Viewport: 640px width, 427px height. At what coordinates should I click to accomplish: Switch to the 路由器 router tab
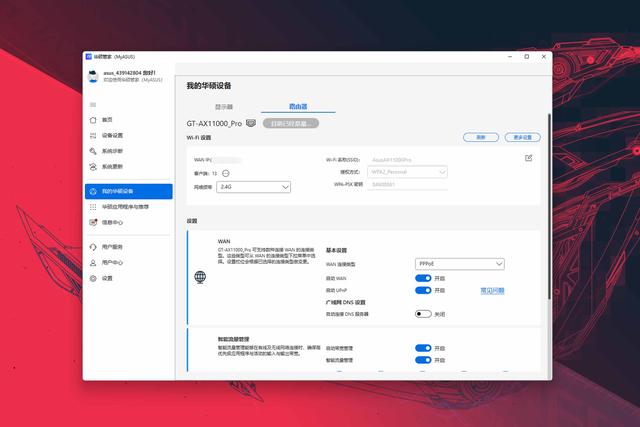pos(298,107)
